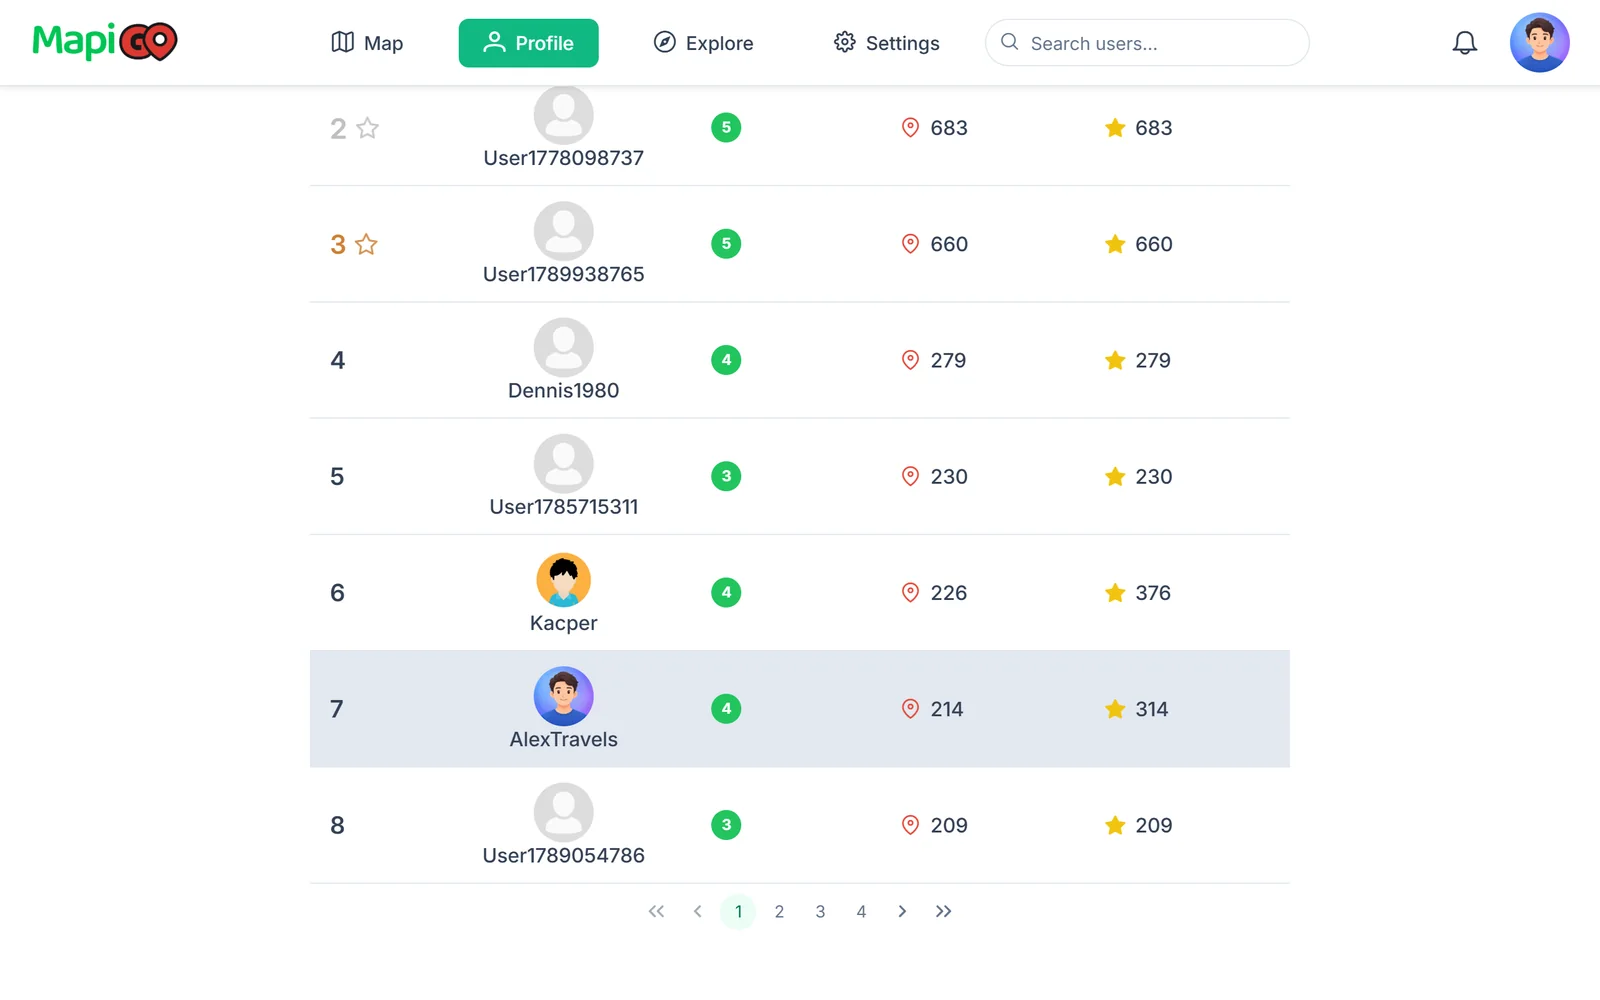
Task: Go to pagination page 4
Action: (x=861, y=911)
